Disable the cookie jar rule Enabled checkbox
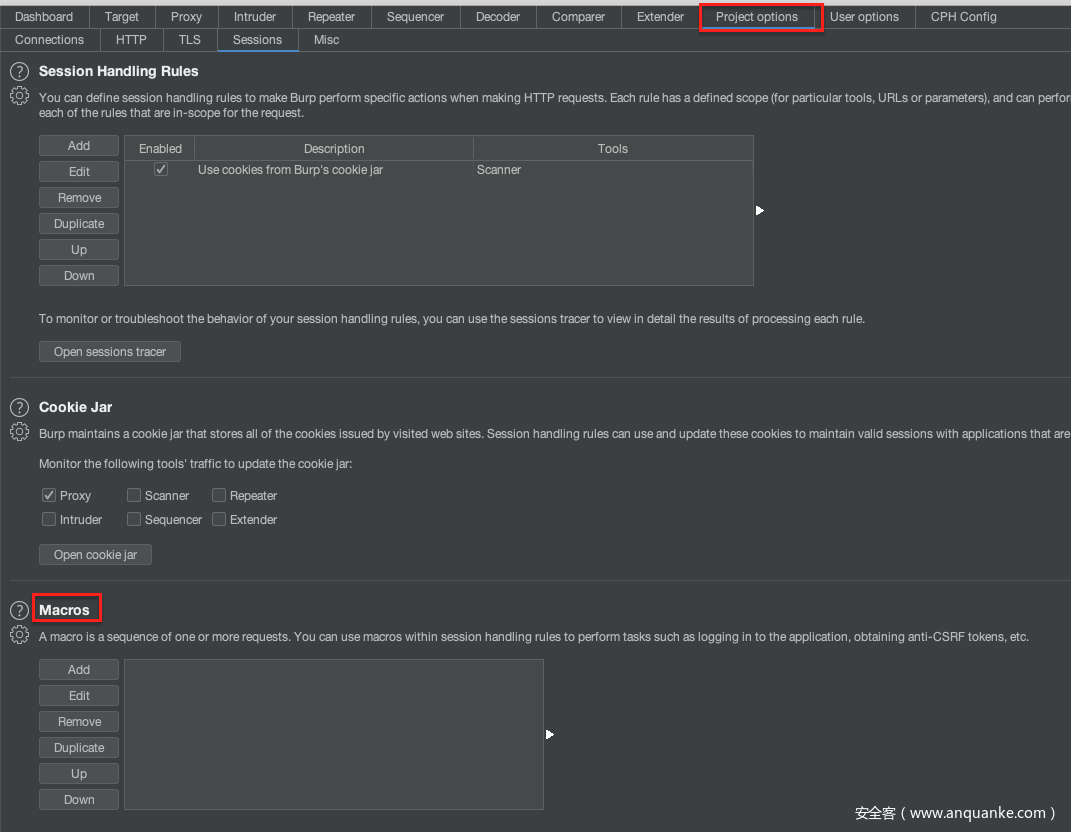 [x=160, y=170]
